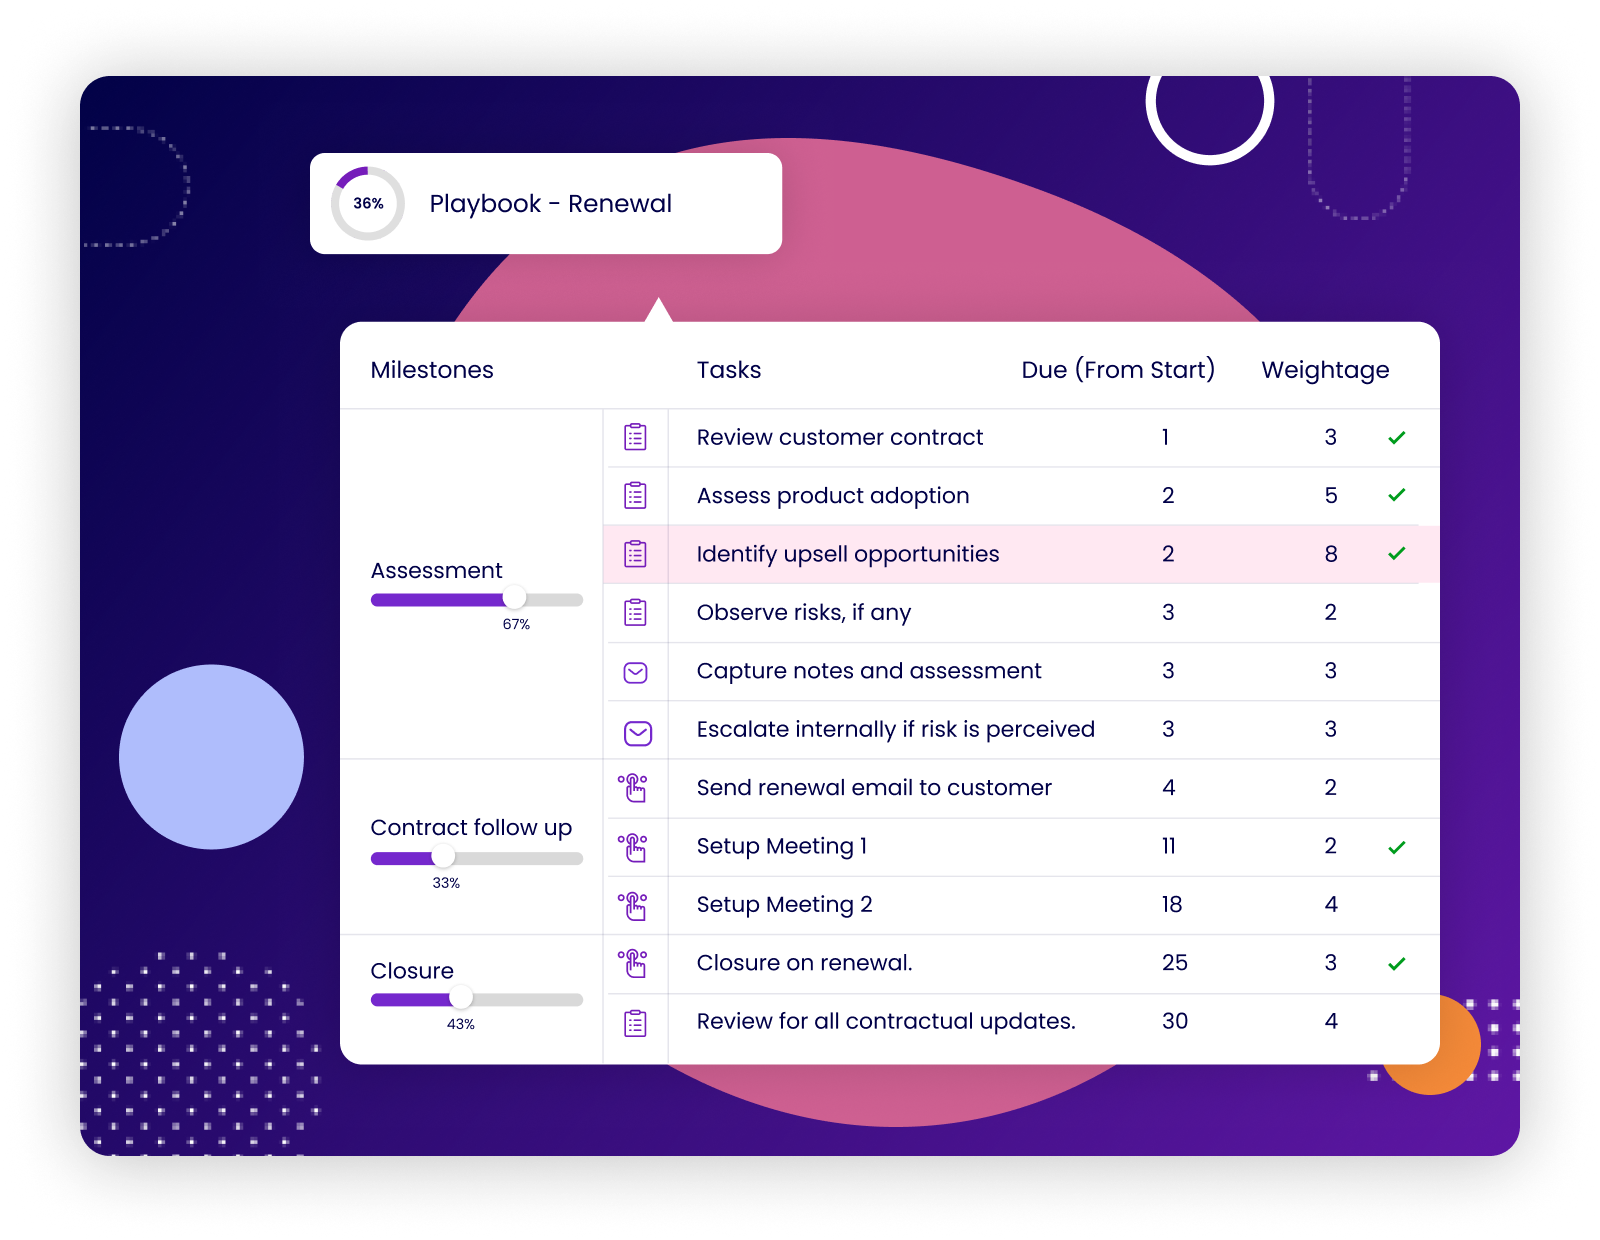The image size is (1600, 1240).
Task: Open the envelope icon beside Escalate internally row
Action: (x=634, y=730)
